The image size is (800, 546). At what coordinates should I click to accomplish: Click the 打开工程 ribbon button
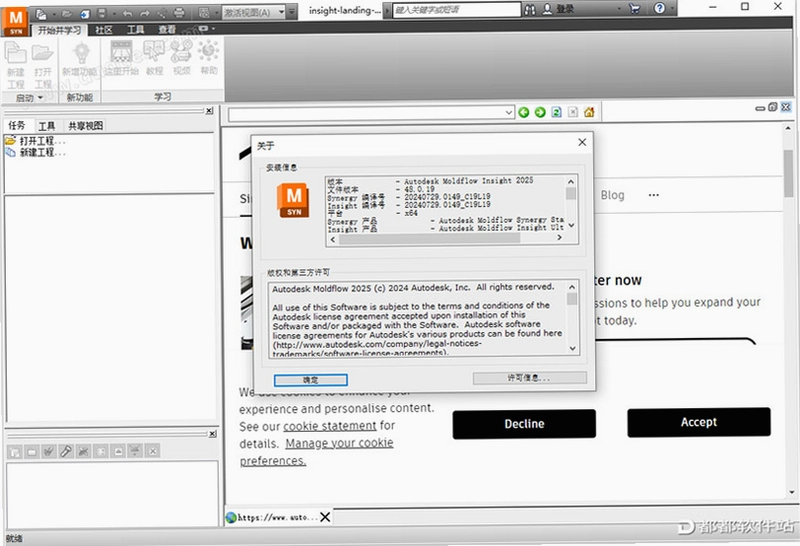coord(43,65)
